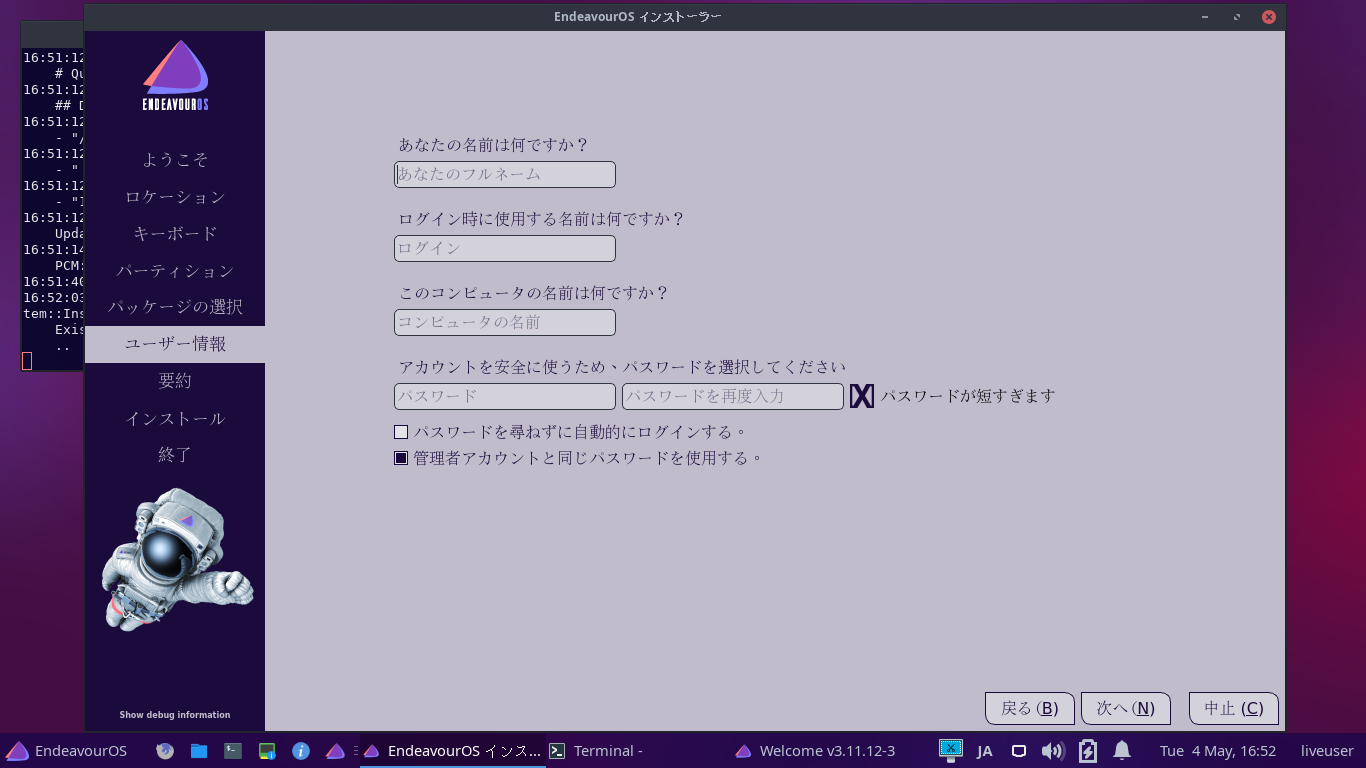Click the network display tray icon
This screenshot has width=1366, height=768.
[950, 750]
